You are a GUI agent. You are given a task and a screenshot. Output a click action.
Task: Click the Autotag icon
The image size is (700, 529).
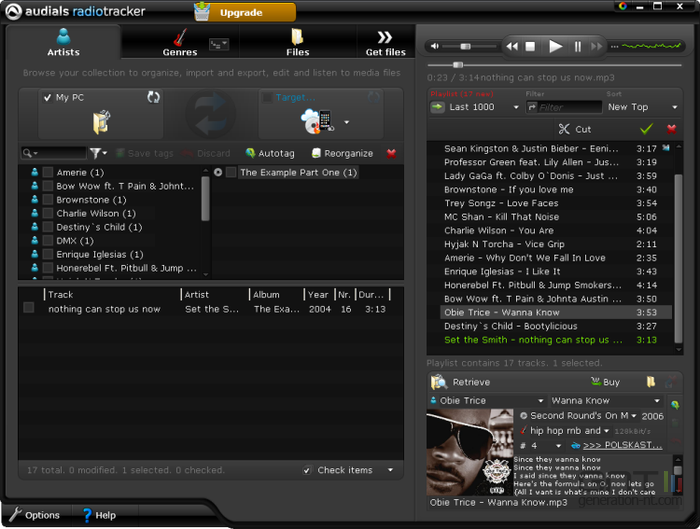[x=250, y=153]
